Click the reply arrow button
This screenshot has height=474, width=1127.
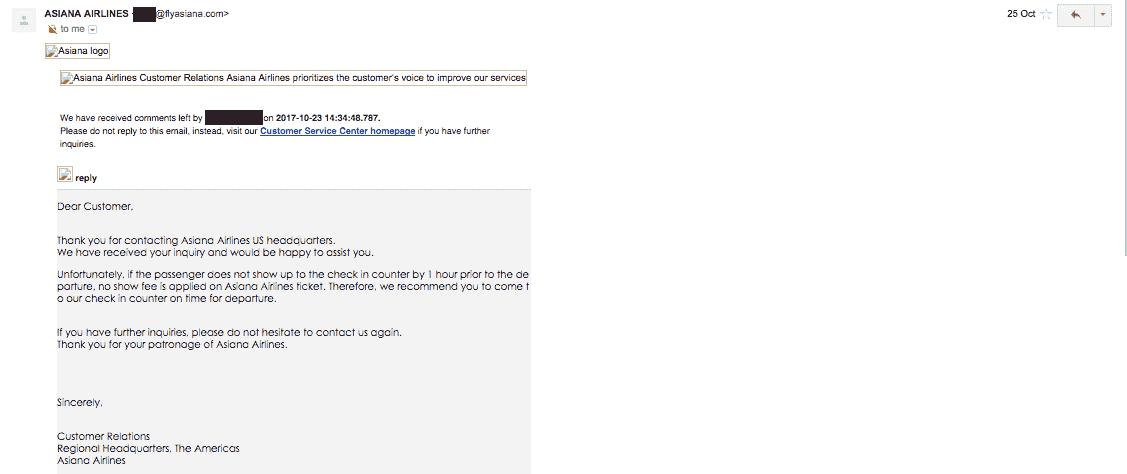1075,15
